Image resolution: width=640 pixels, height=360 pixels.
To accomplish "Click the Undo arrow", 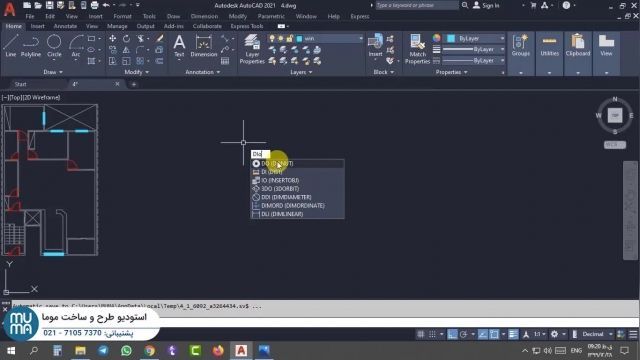I will (106, 5).
